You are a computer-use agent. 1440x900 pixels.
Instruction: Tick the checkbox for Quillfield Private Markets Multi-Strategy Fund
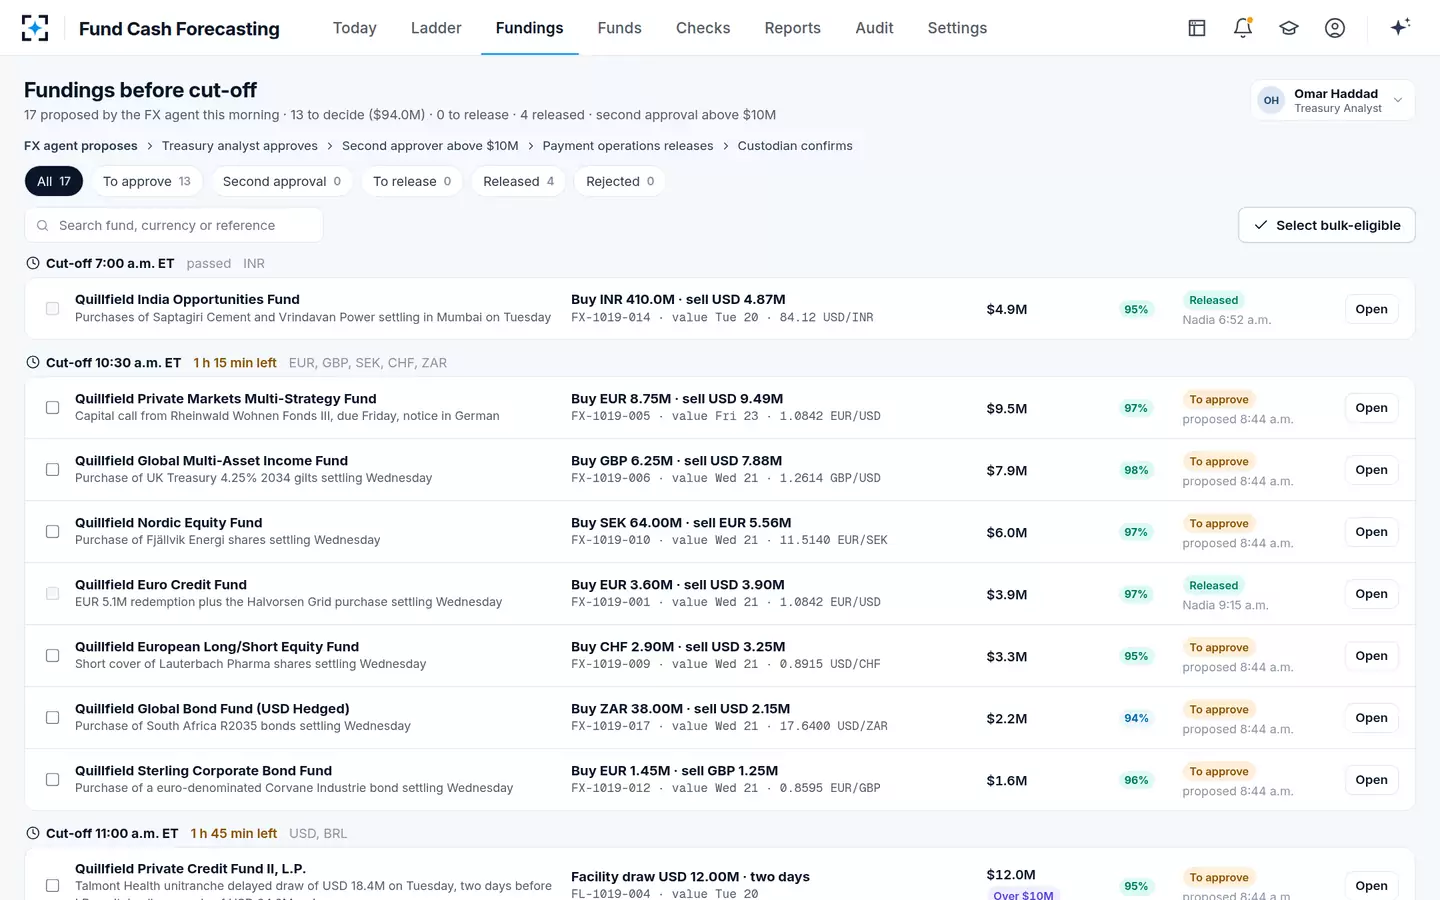[x=52, y=408]
